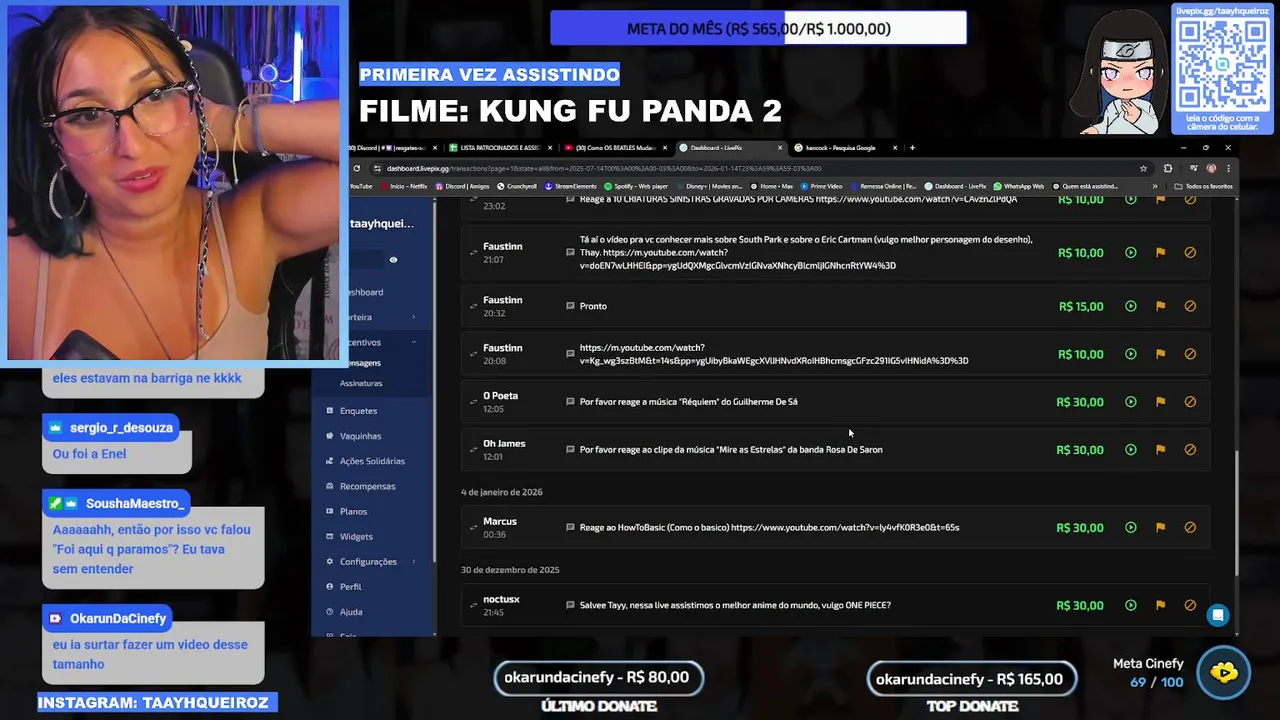Block the Faustinn 21:07 sender
Image resolution: width=1280 pixels, height=720 pixels.
[x=1190, y=253]
